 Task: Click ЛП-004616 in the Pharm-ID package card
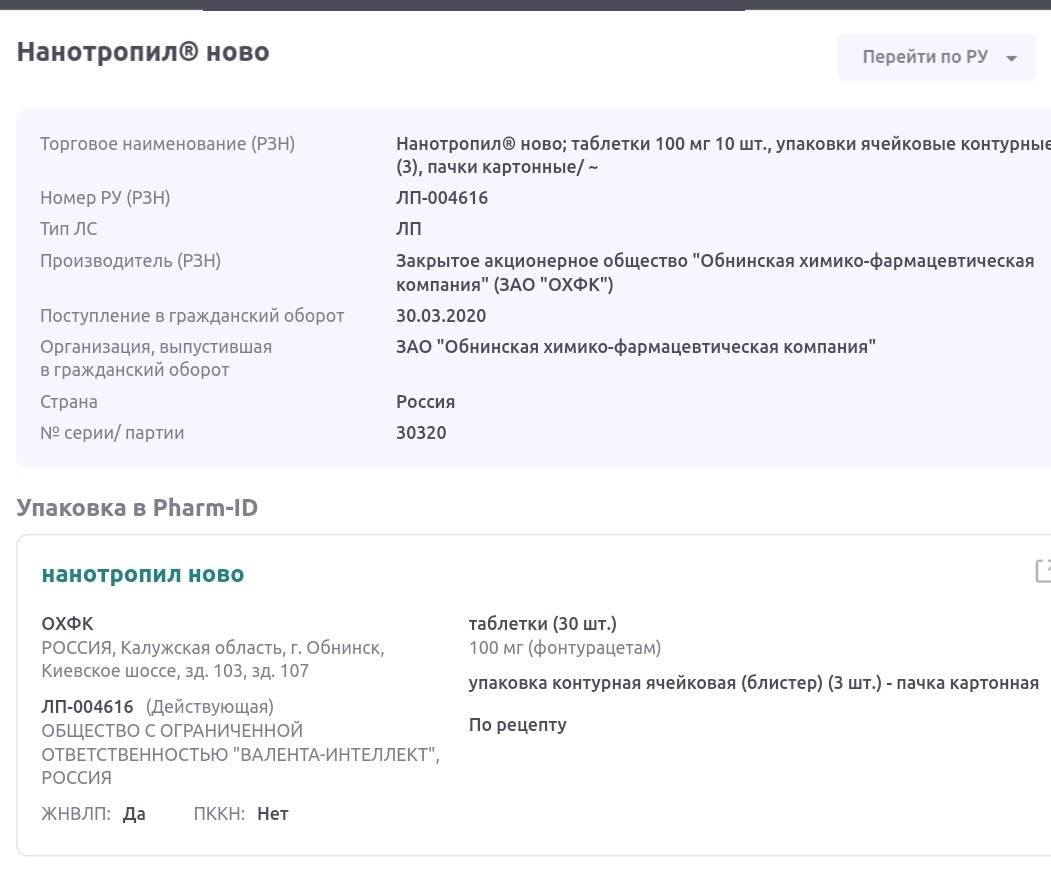tap(87, 707)
